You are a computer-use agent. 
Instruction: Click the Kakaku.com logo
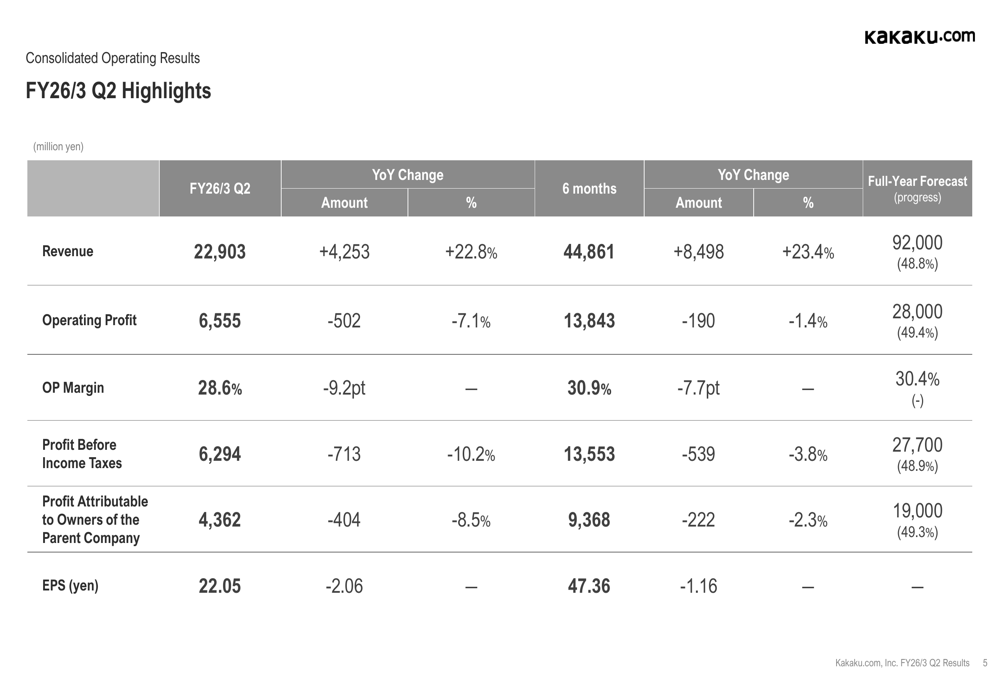click(x=919, y=37)
